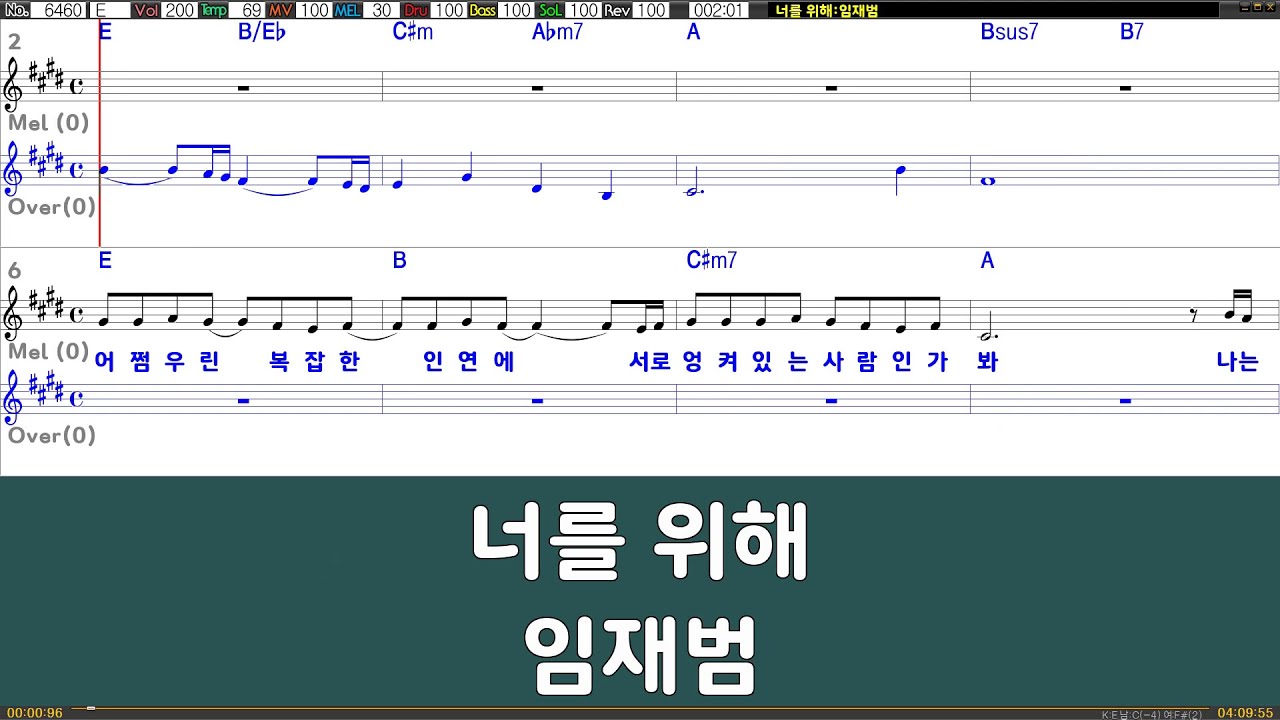
Task: Click the total duration 04:09:55
Action: (1245, 713)
